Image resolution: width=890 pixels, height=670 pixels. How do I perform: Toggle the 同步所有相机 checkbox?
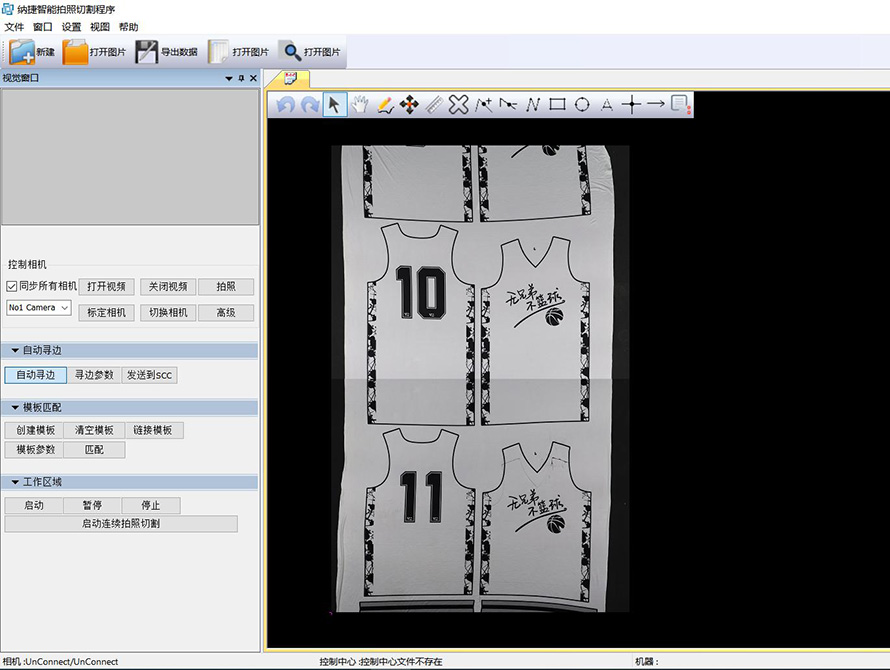12,286
